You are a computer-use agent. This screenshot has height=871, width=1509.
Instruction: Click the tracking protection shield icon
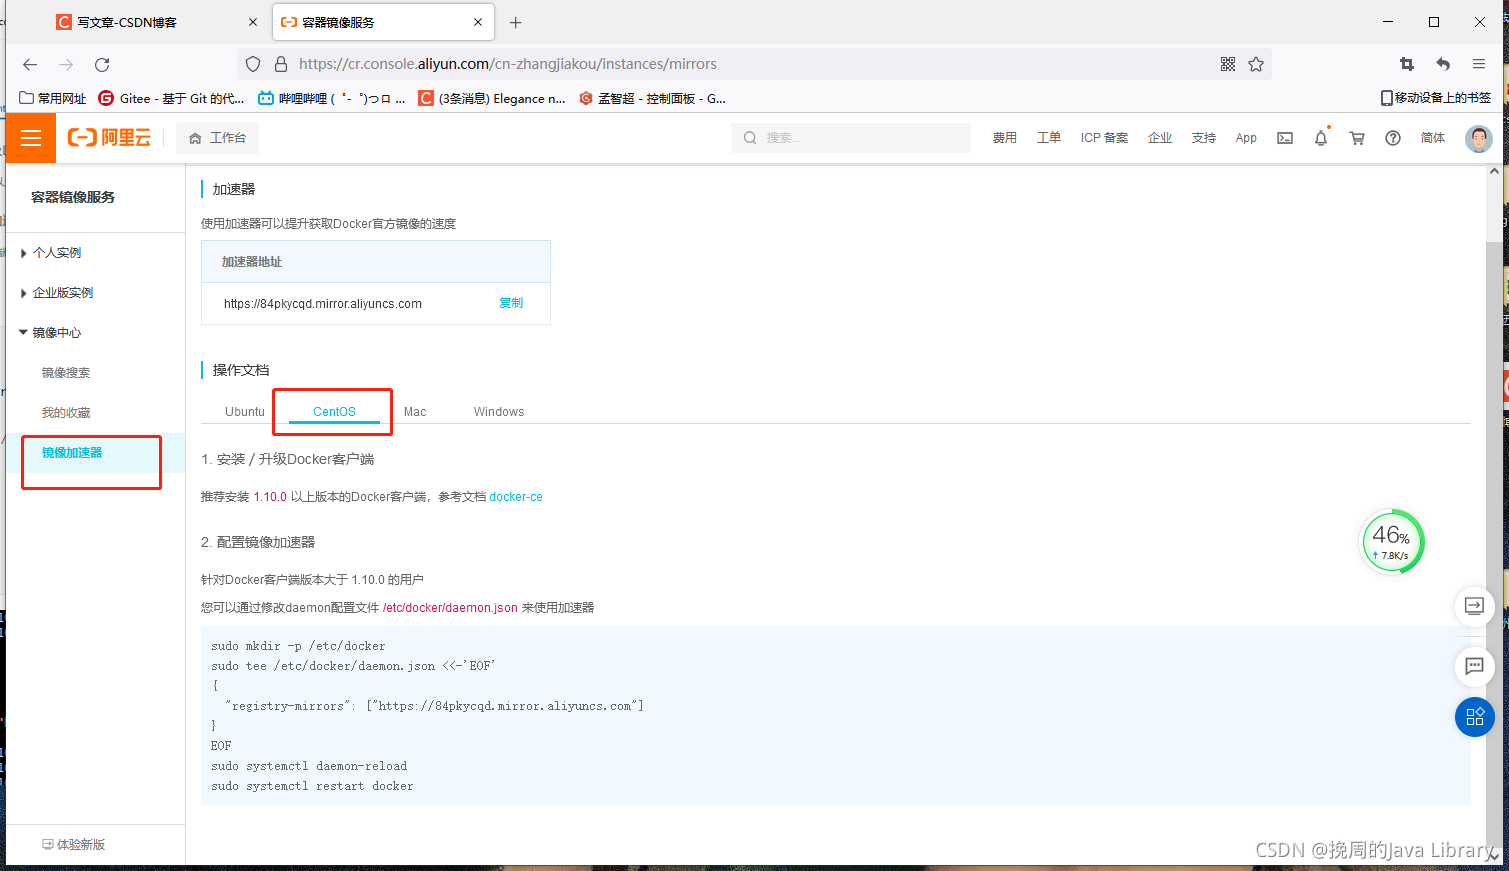click(x=253, y=64)
